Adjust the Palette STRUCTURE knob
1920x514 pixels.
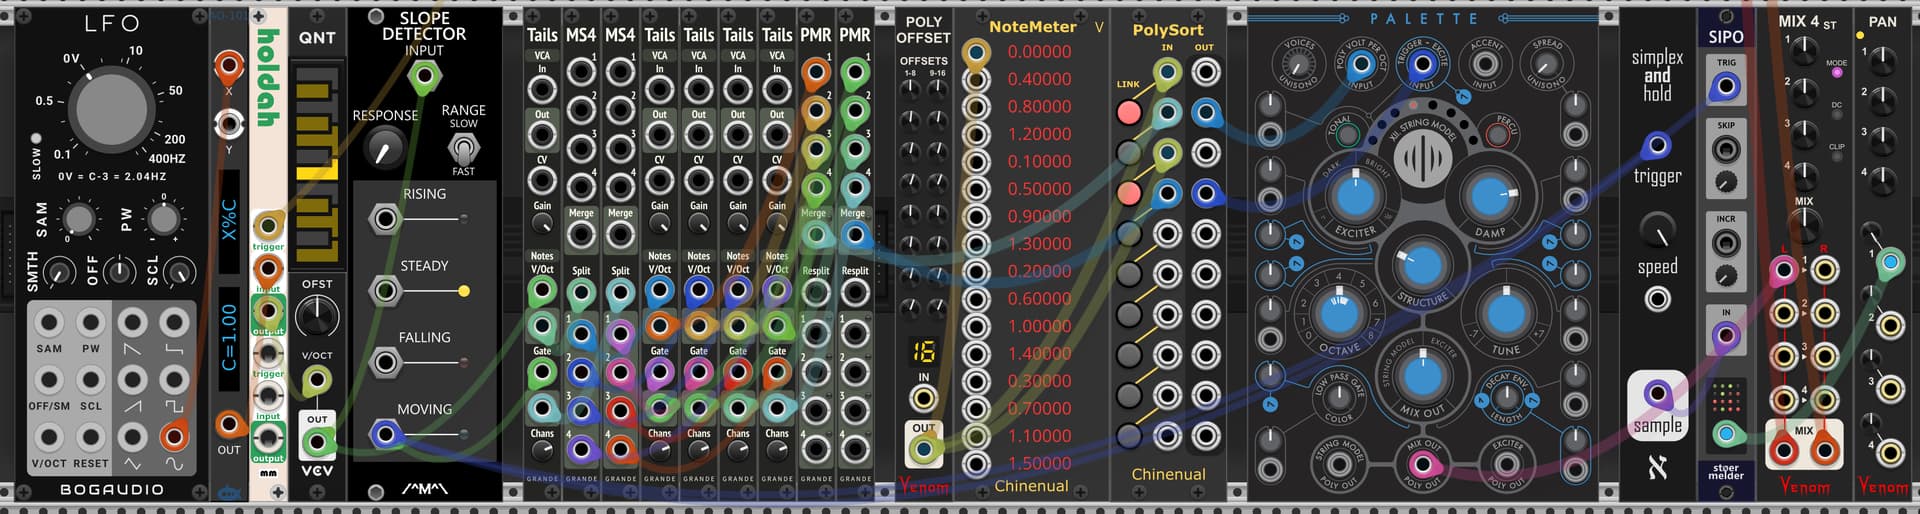[x=1422, y=265]
